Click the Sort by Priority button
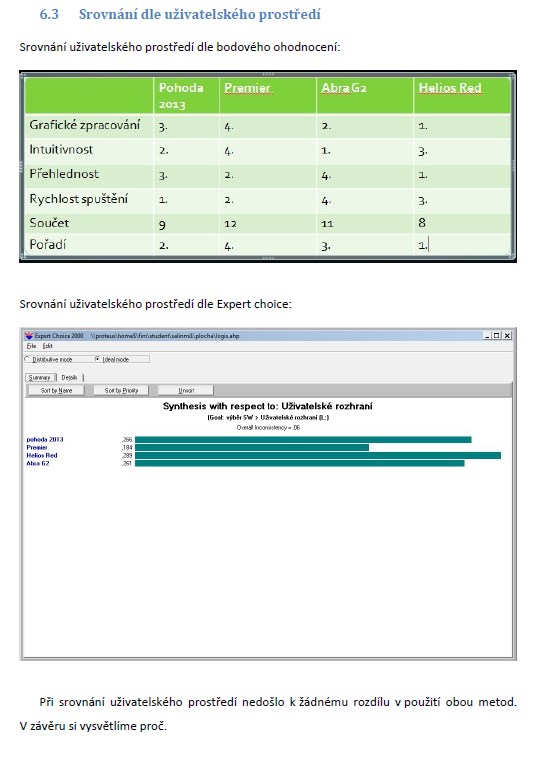The height and width of the screenshot is (760, 538). [121, 390]
